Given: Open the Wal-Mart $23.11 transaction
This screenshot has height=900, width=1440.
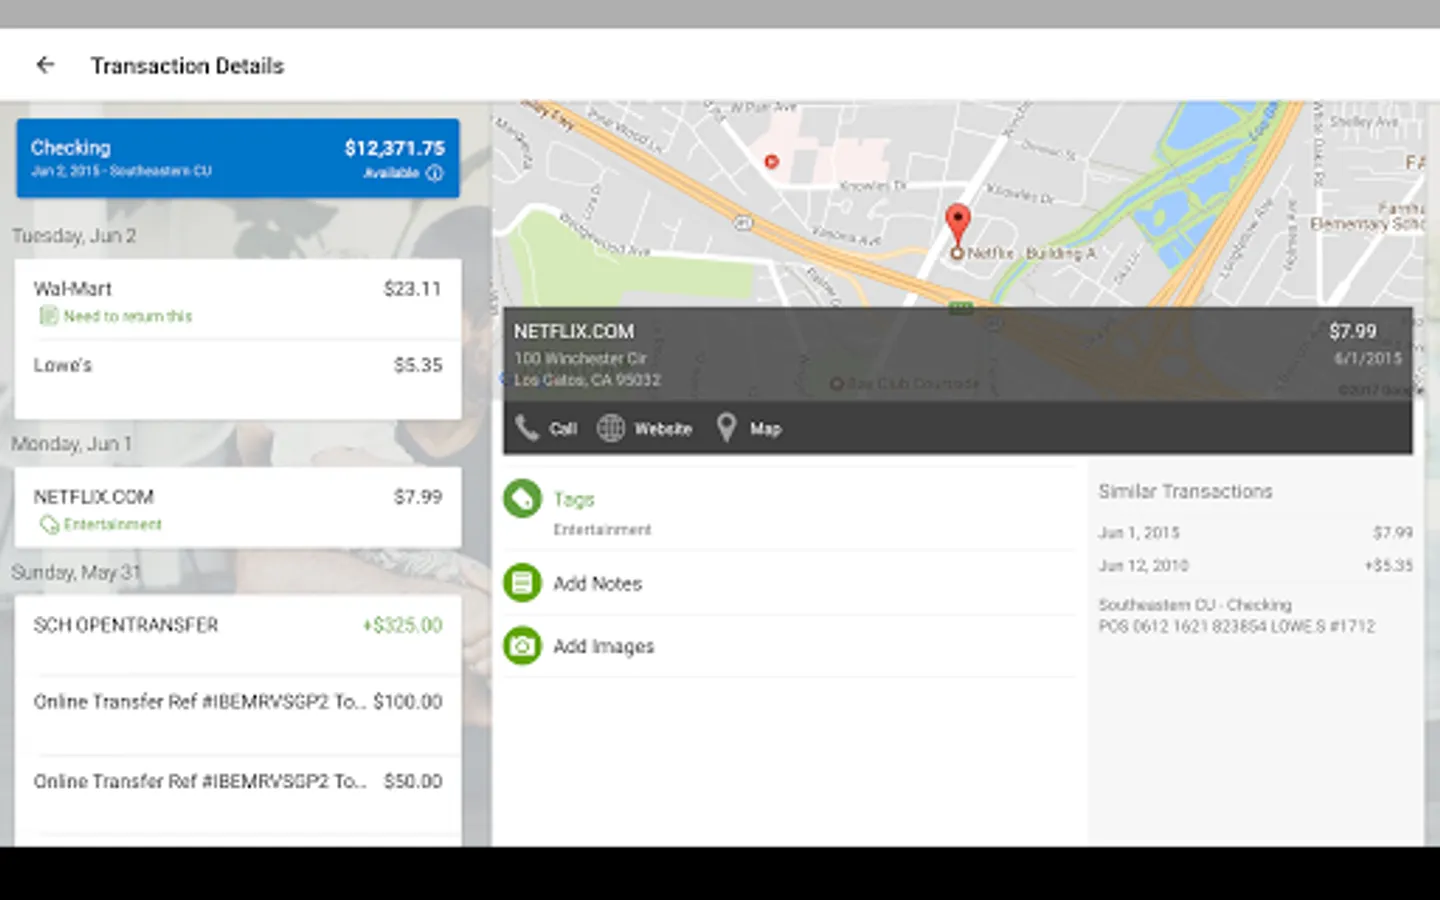Looking at the screenshot, I should pos(238,300).
